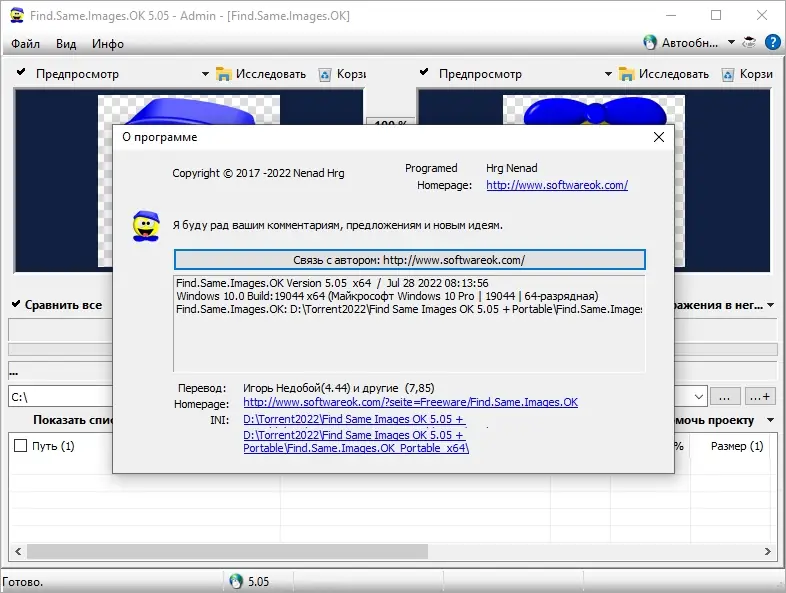The image size is (786, 593).
Task: Check the Путь (1) column checkbox
Action: tap(21, 446)
